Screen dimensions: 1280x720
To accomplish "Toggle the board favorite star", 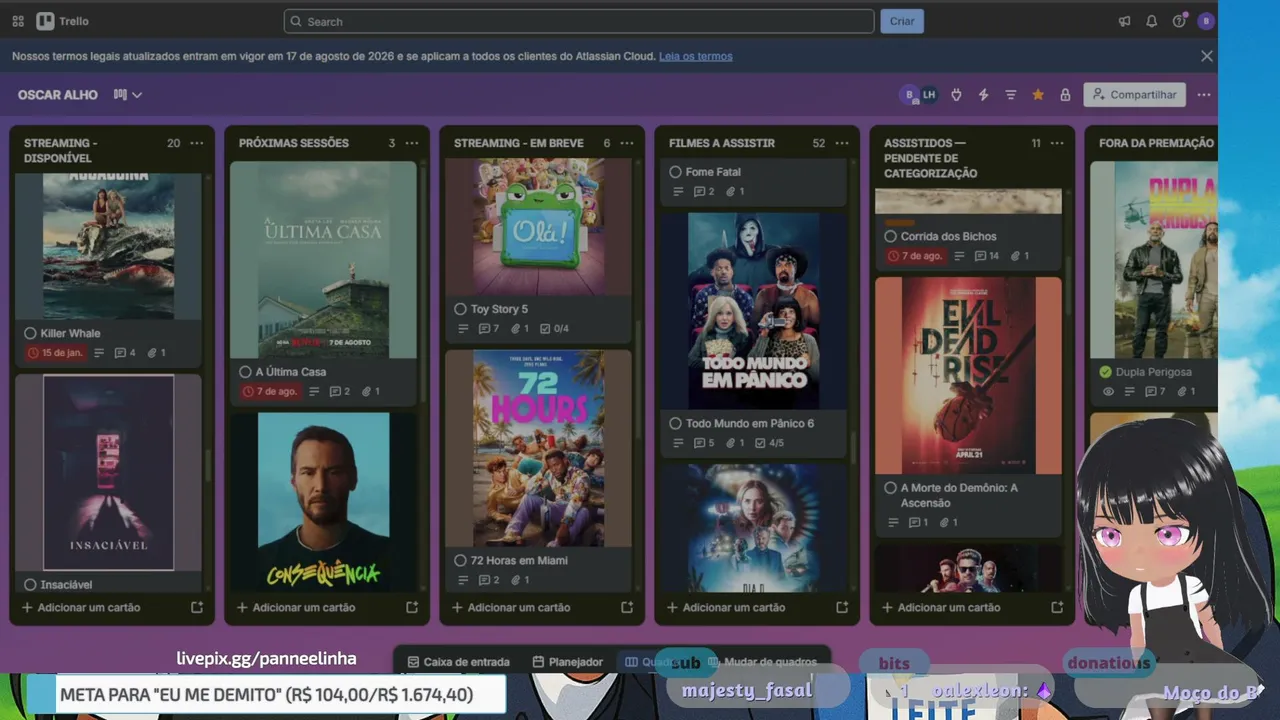I will coord(1038,95).
